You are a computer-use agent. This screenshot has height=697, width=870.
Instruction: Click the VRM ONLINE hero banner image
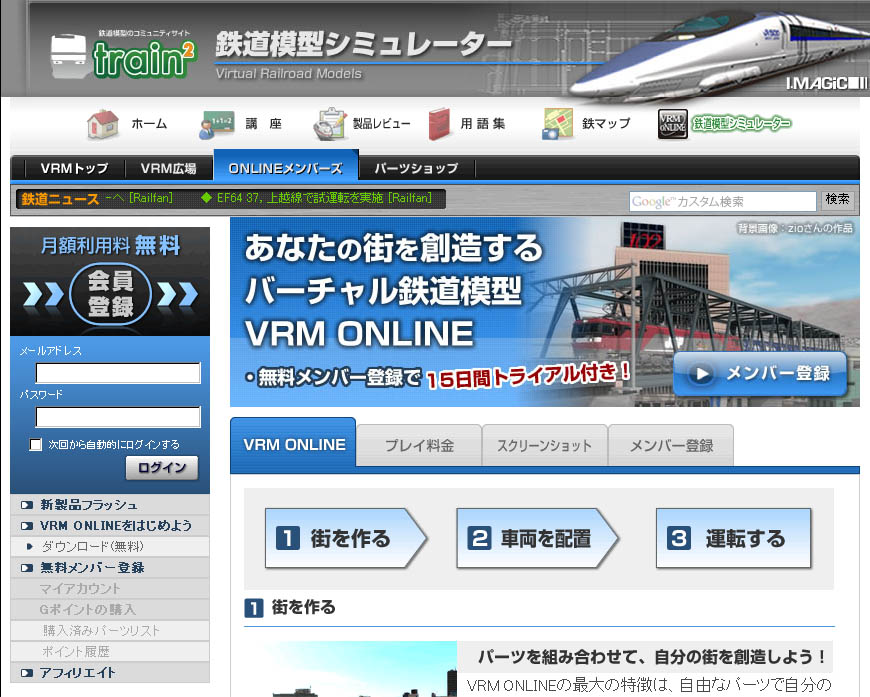point(544,312)
